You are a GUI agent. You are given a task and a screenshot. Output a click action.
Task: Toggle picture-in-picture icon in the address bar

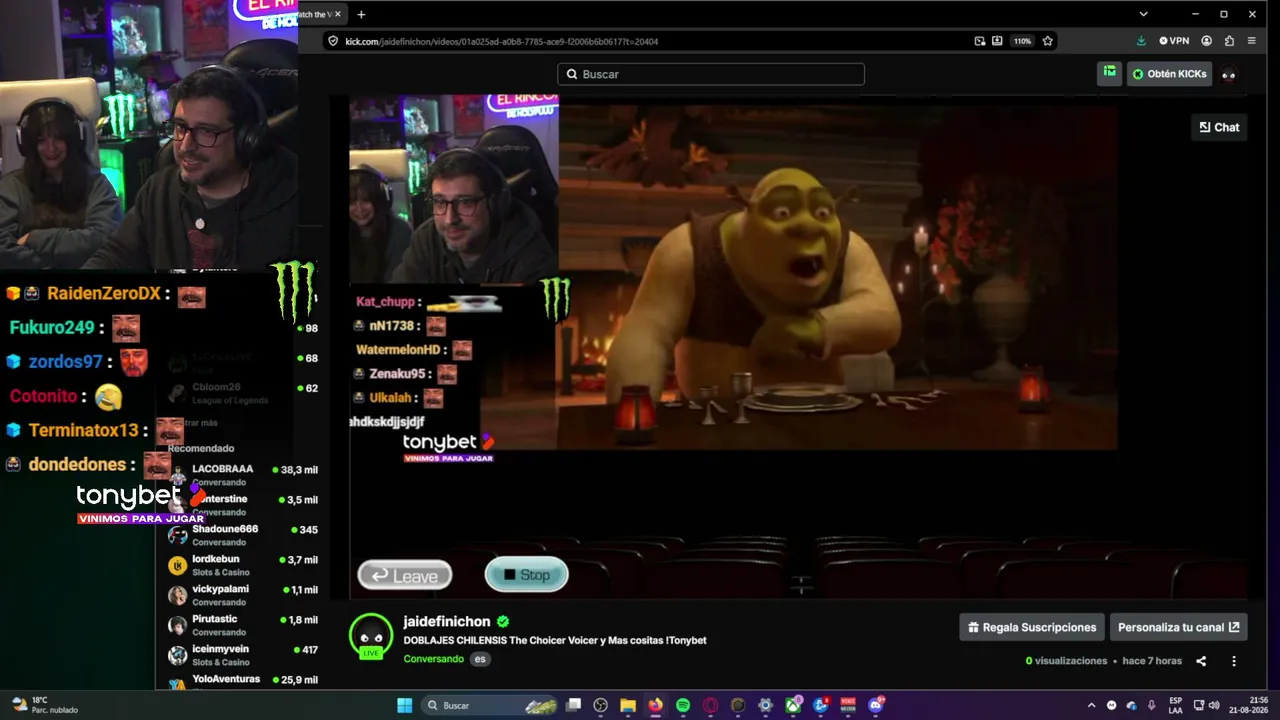click(x=980, y=41)
